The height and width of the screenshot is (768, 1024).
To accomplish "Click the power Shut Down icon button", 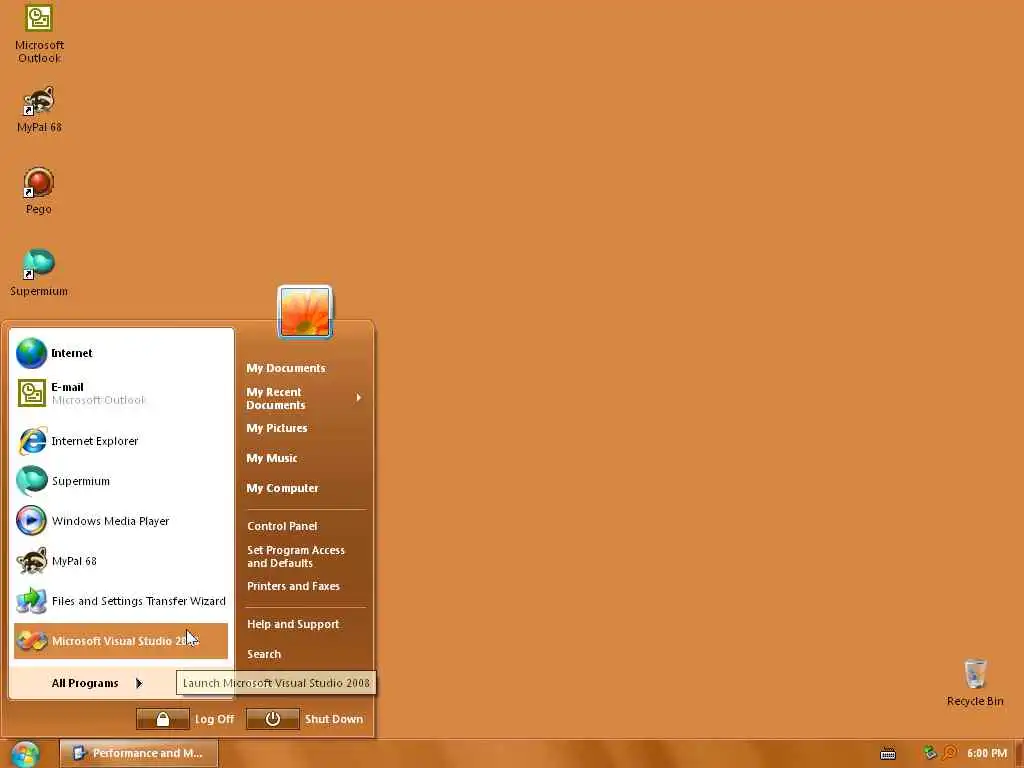I will click(273, 719).
